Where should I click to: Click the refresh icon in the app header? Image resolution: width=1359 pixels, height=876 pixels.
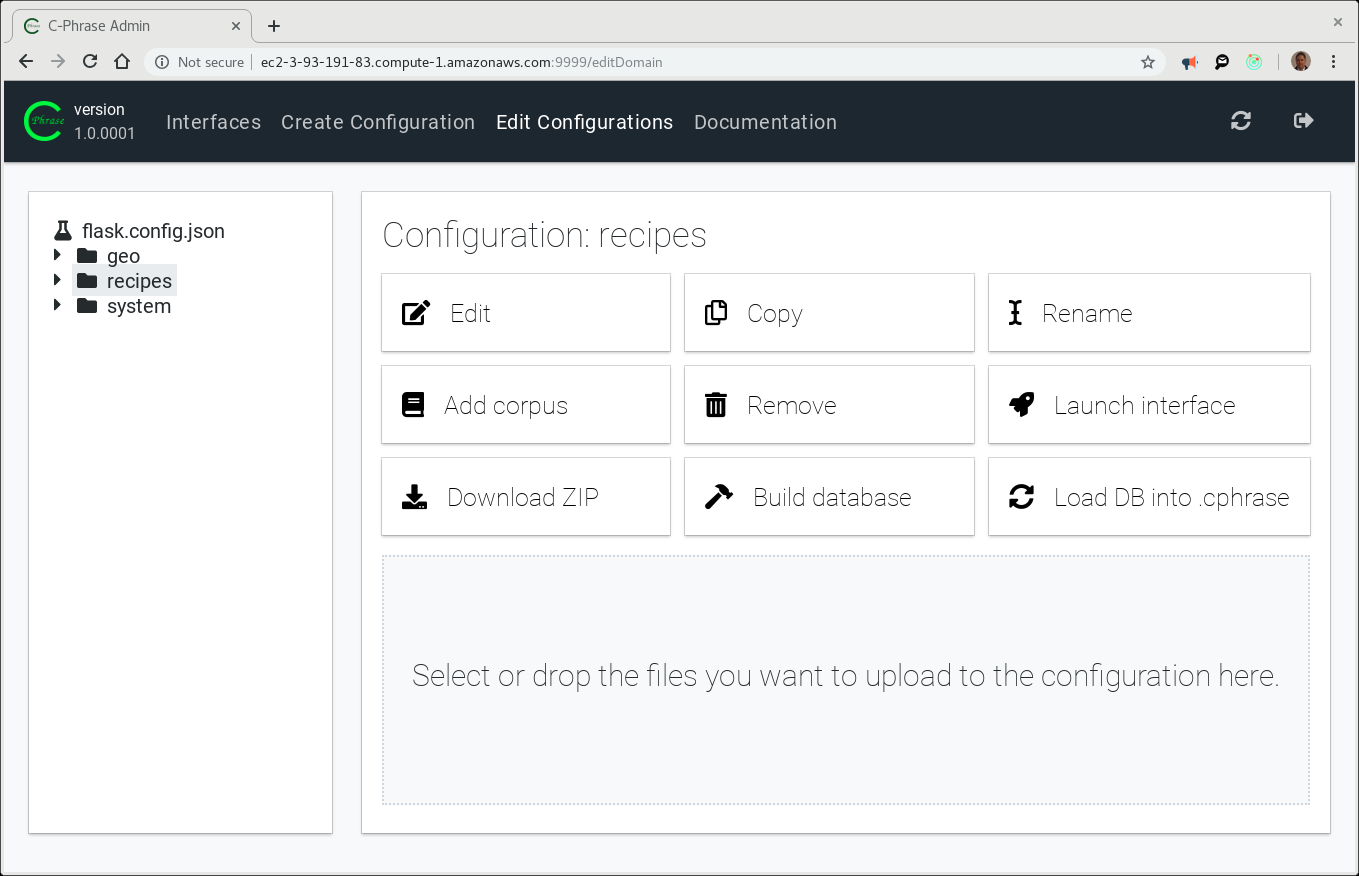1241,121
